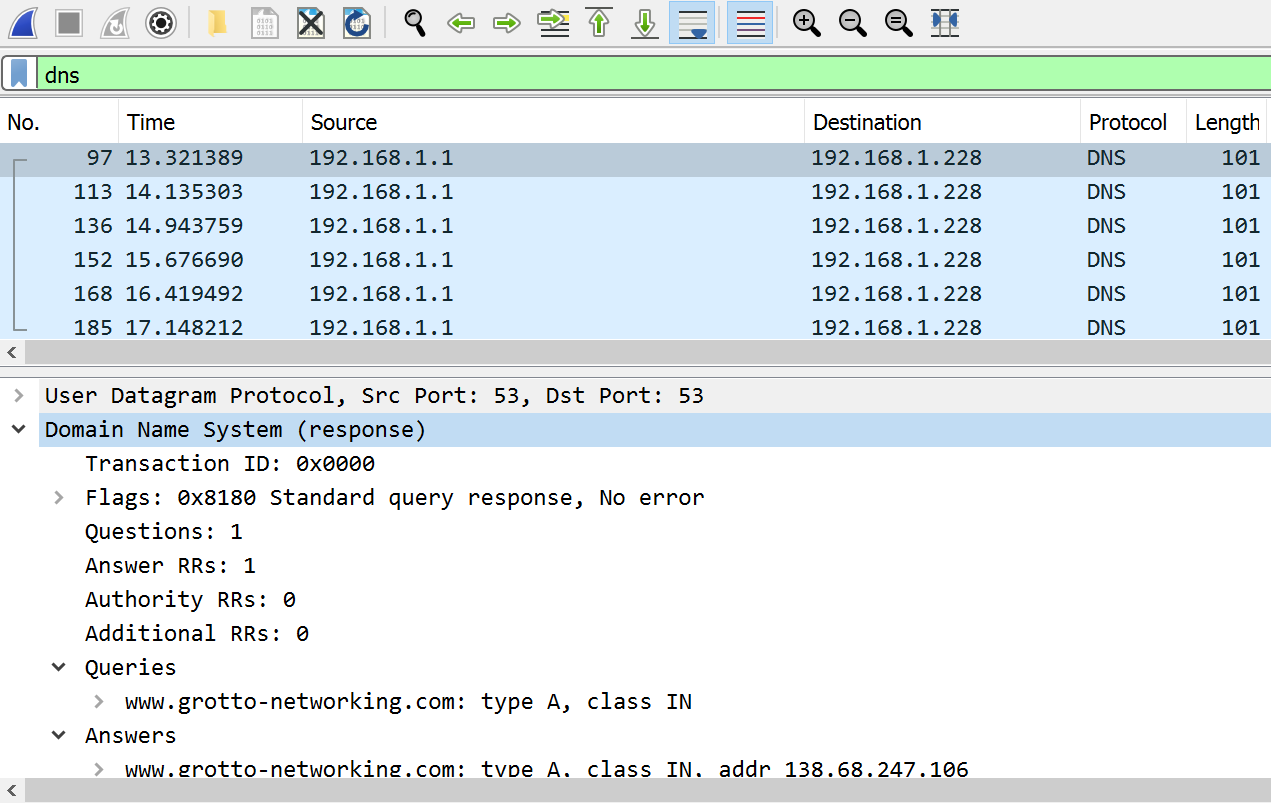Collapse the Domain Name System response tree

coord(18,429)
